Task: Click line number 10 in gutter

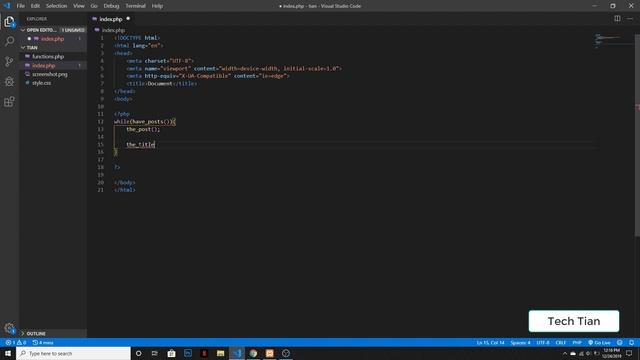Action: [100, 107]
